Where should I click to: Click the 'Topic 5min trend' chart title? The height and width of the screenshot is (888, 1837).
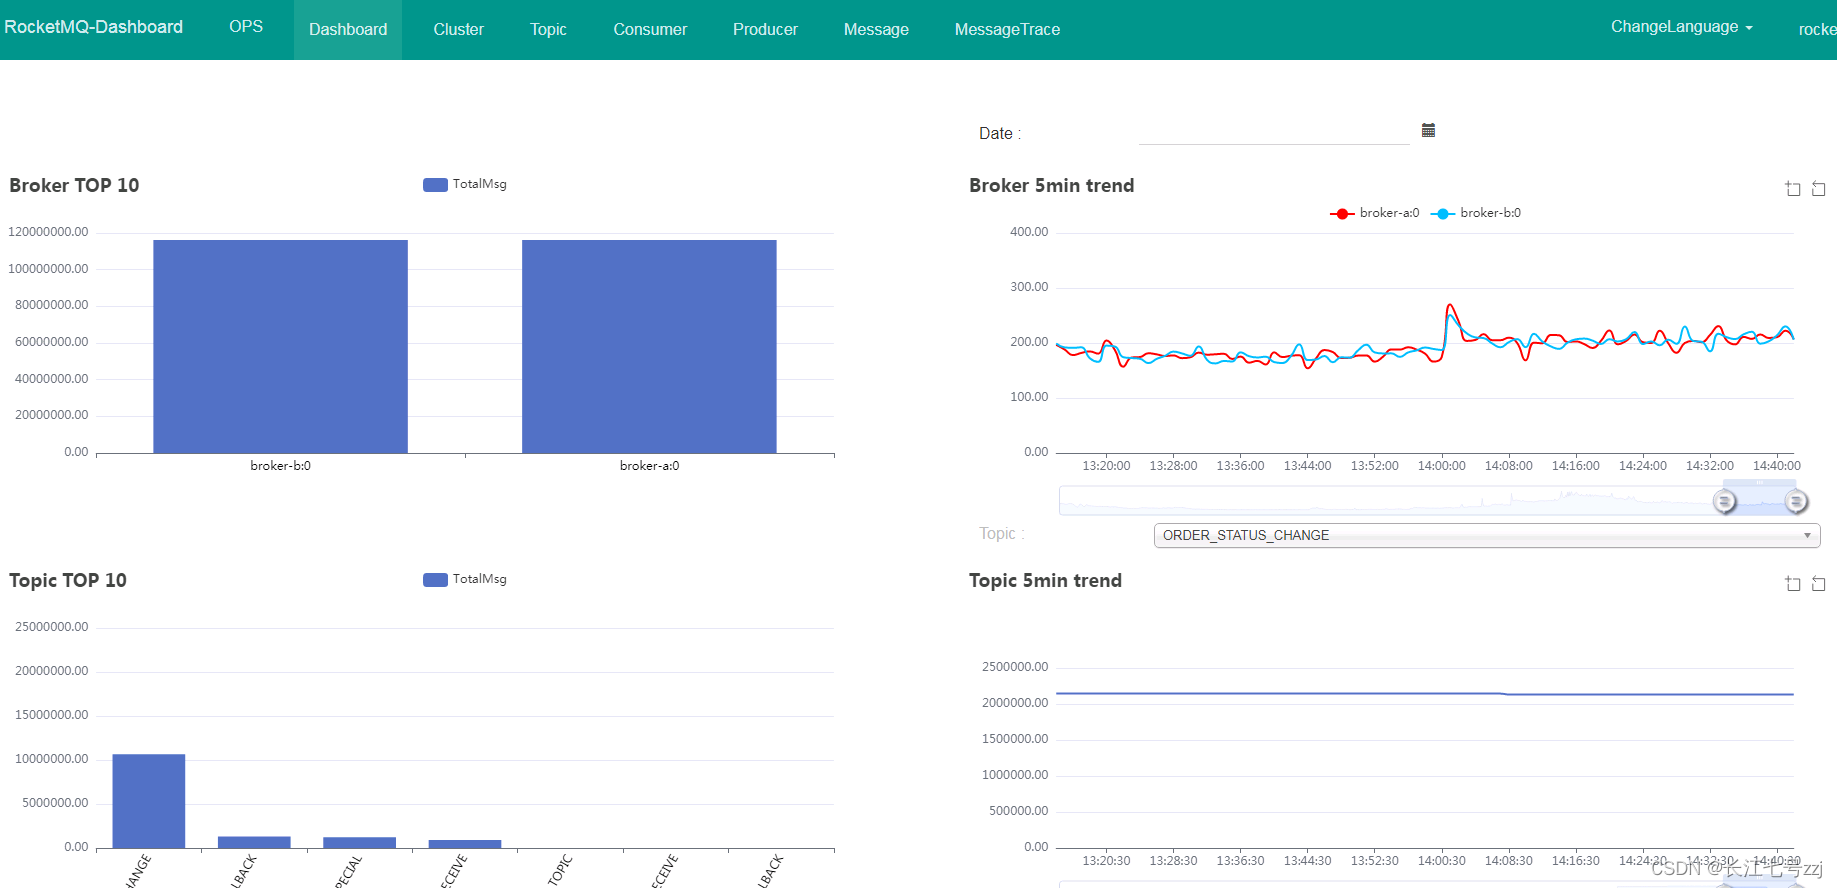[x=1045, y=580]
